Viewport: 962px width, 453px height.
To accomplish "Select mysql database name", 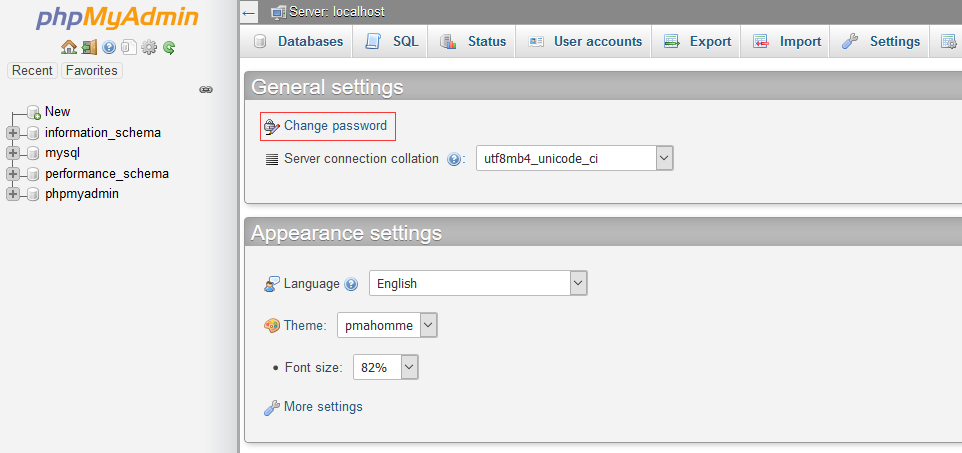I will [x=63, y=153].
